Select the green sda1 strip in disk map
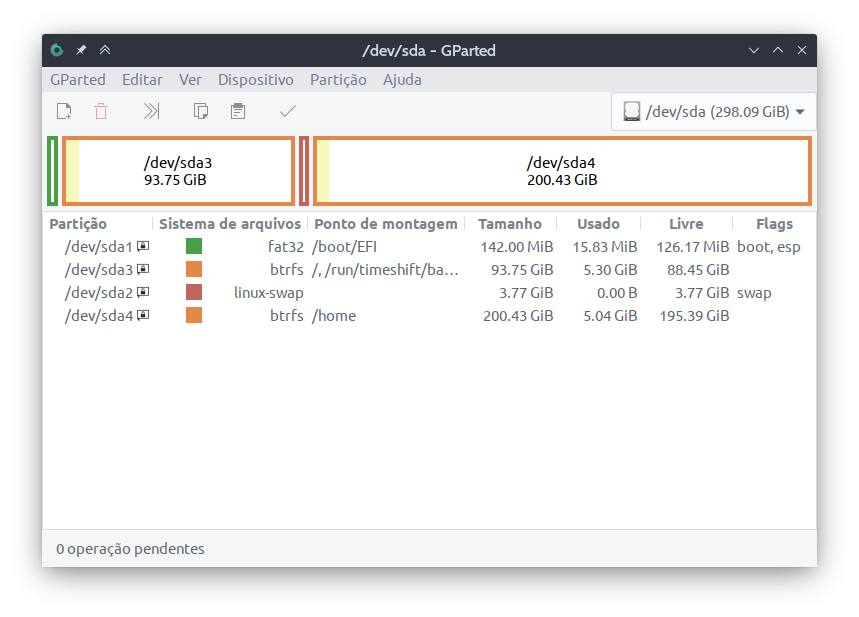859x617 pixels. tap(53, 171)
